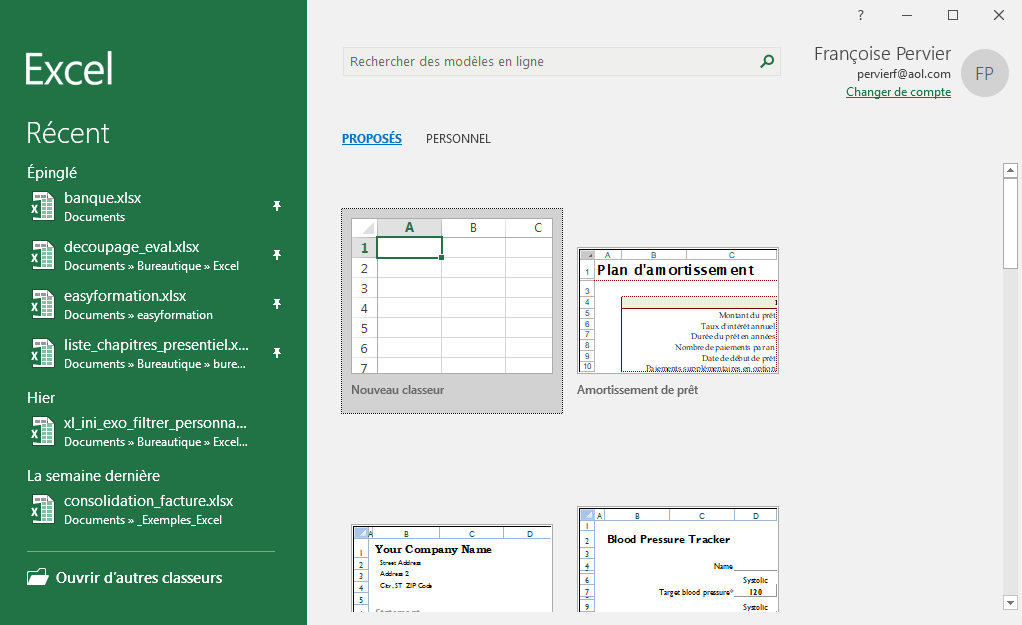Open the consolidation_facture.xlsx workbook icon
This screenshot has width=1022, height=625.
[x=42, y=510]
